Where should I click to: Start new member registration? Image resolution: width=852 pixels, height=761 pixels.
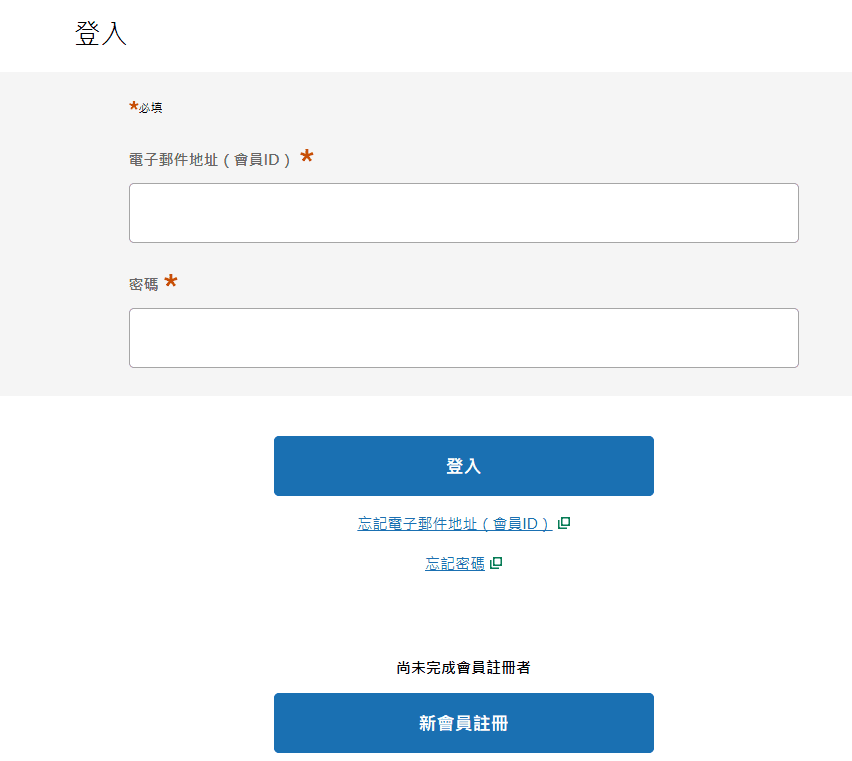point(463,723)
